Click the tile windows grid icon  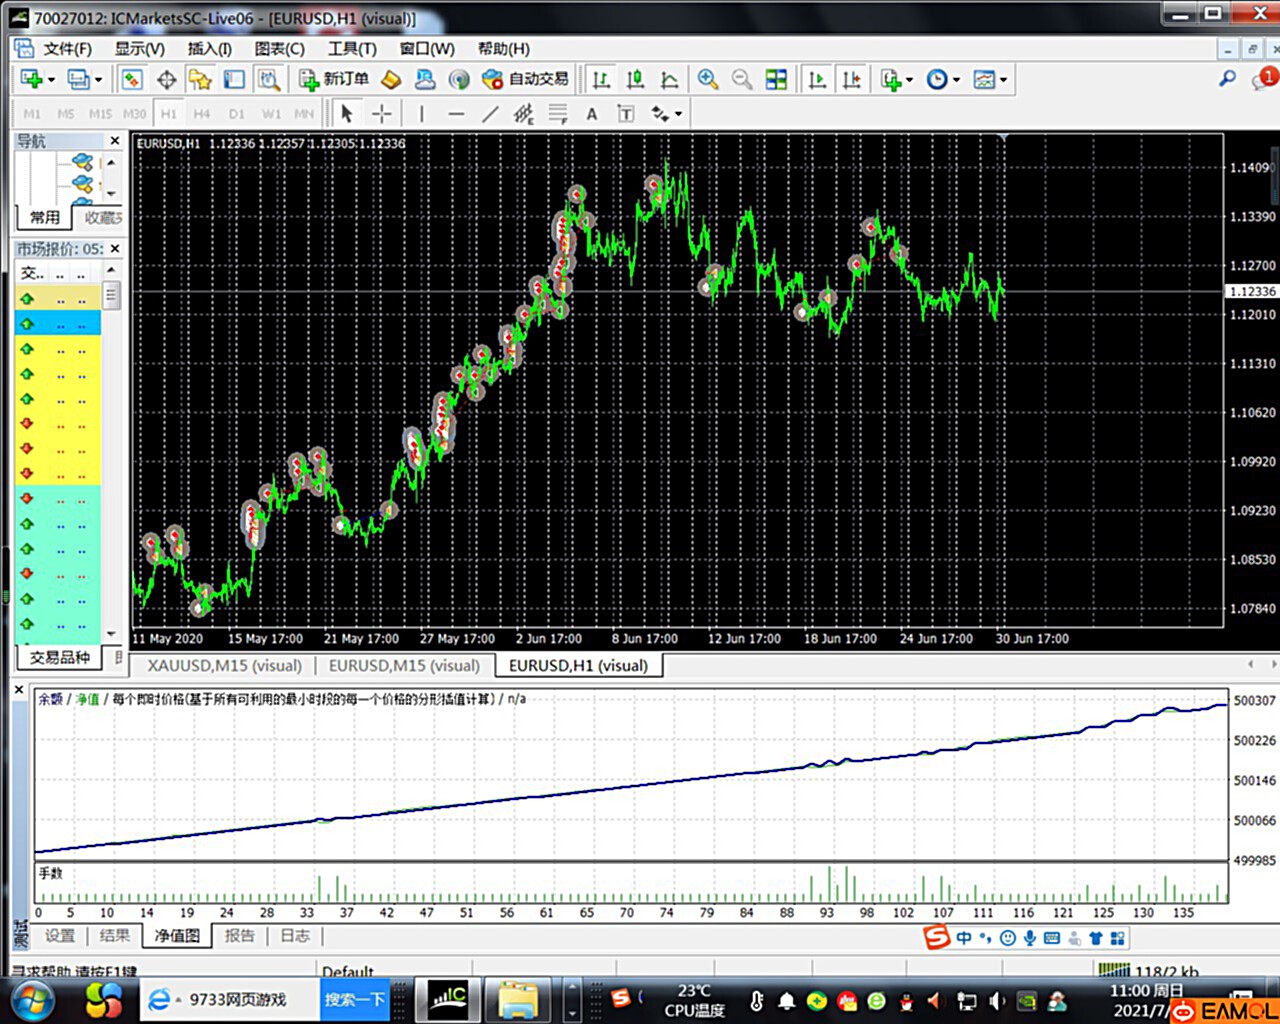(776, 79)
